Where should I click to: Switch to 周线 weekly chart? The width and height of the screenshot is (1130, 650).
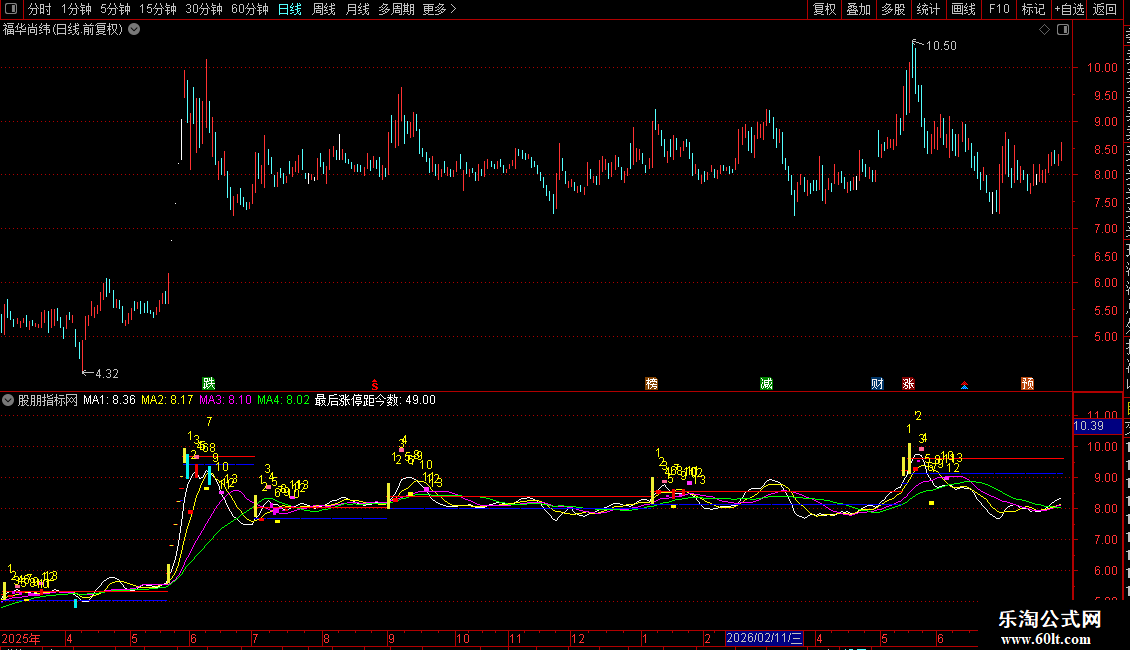click(x=324, y=9)
